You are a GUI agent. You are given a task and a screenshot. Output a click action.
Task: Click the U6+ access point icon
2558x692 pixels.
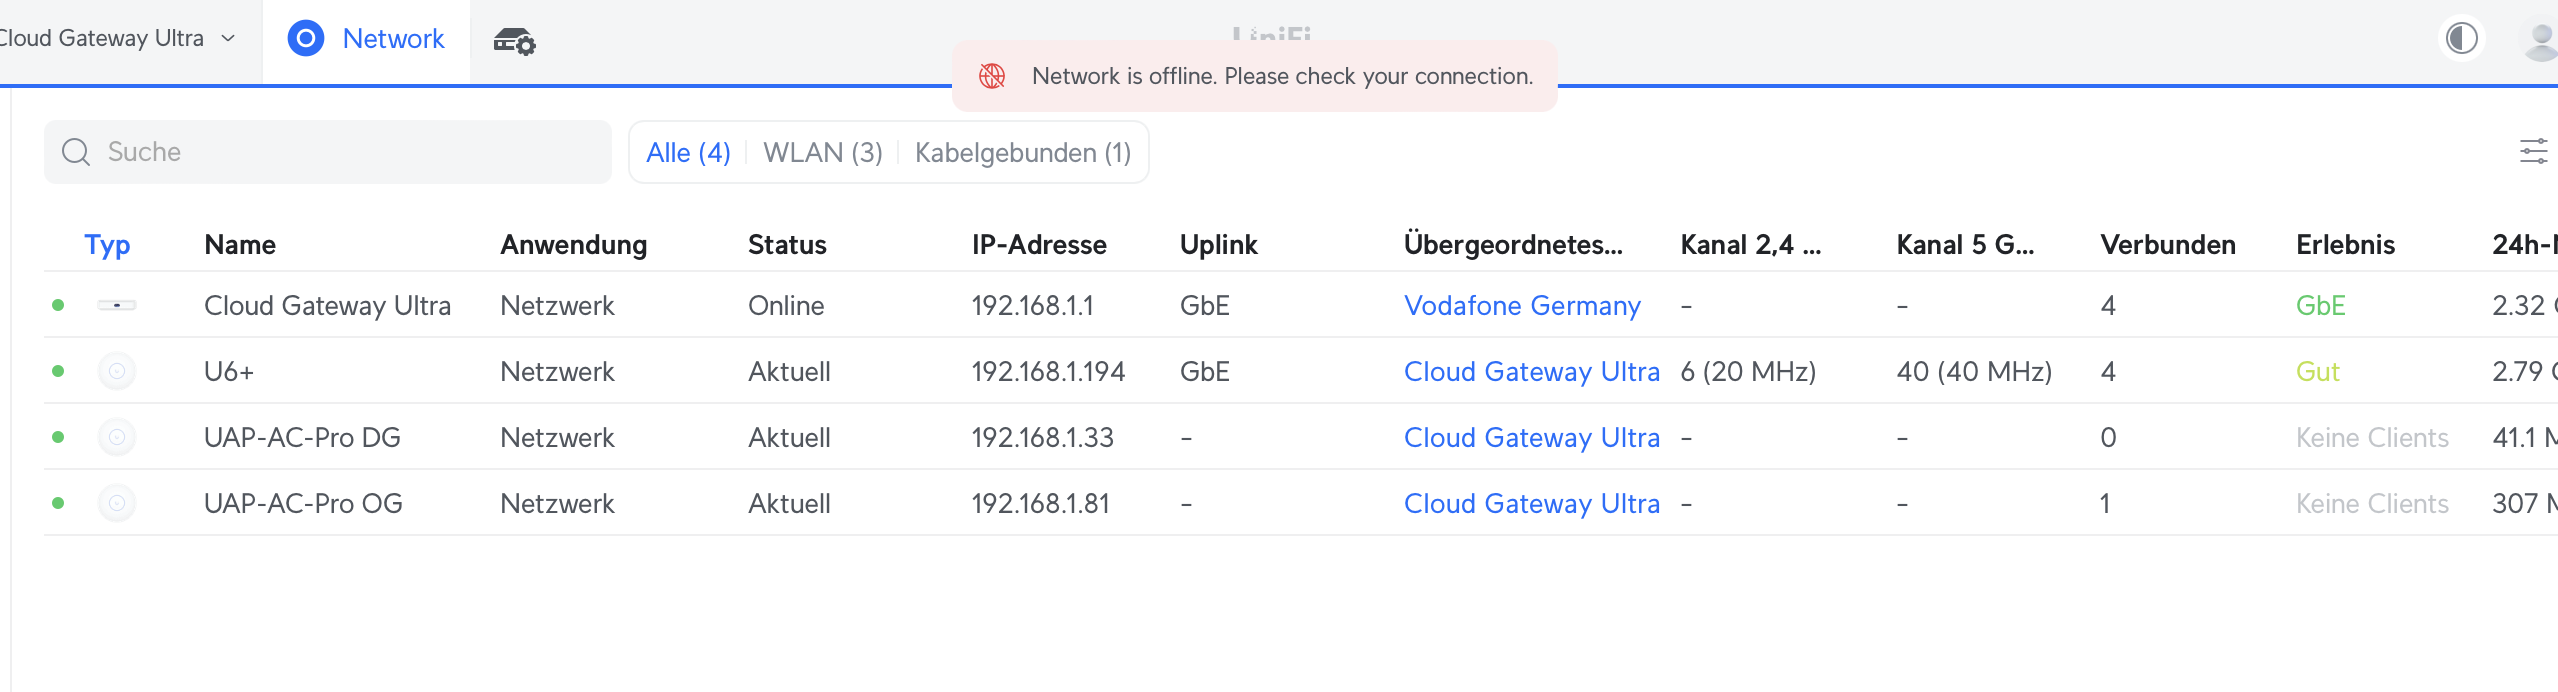117,371
